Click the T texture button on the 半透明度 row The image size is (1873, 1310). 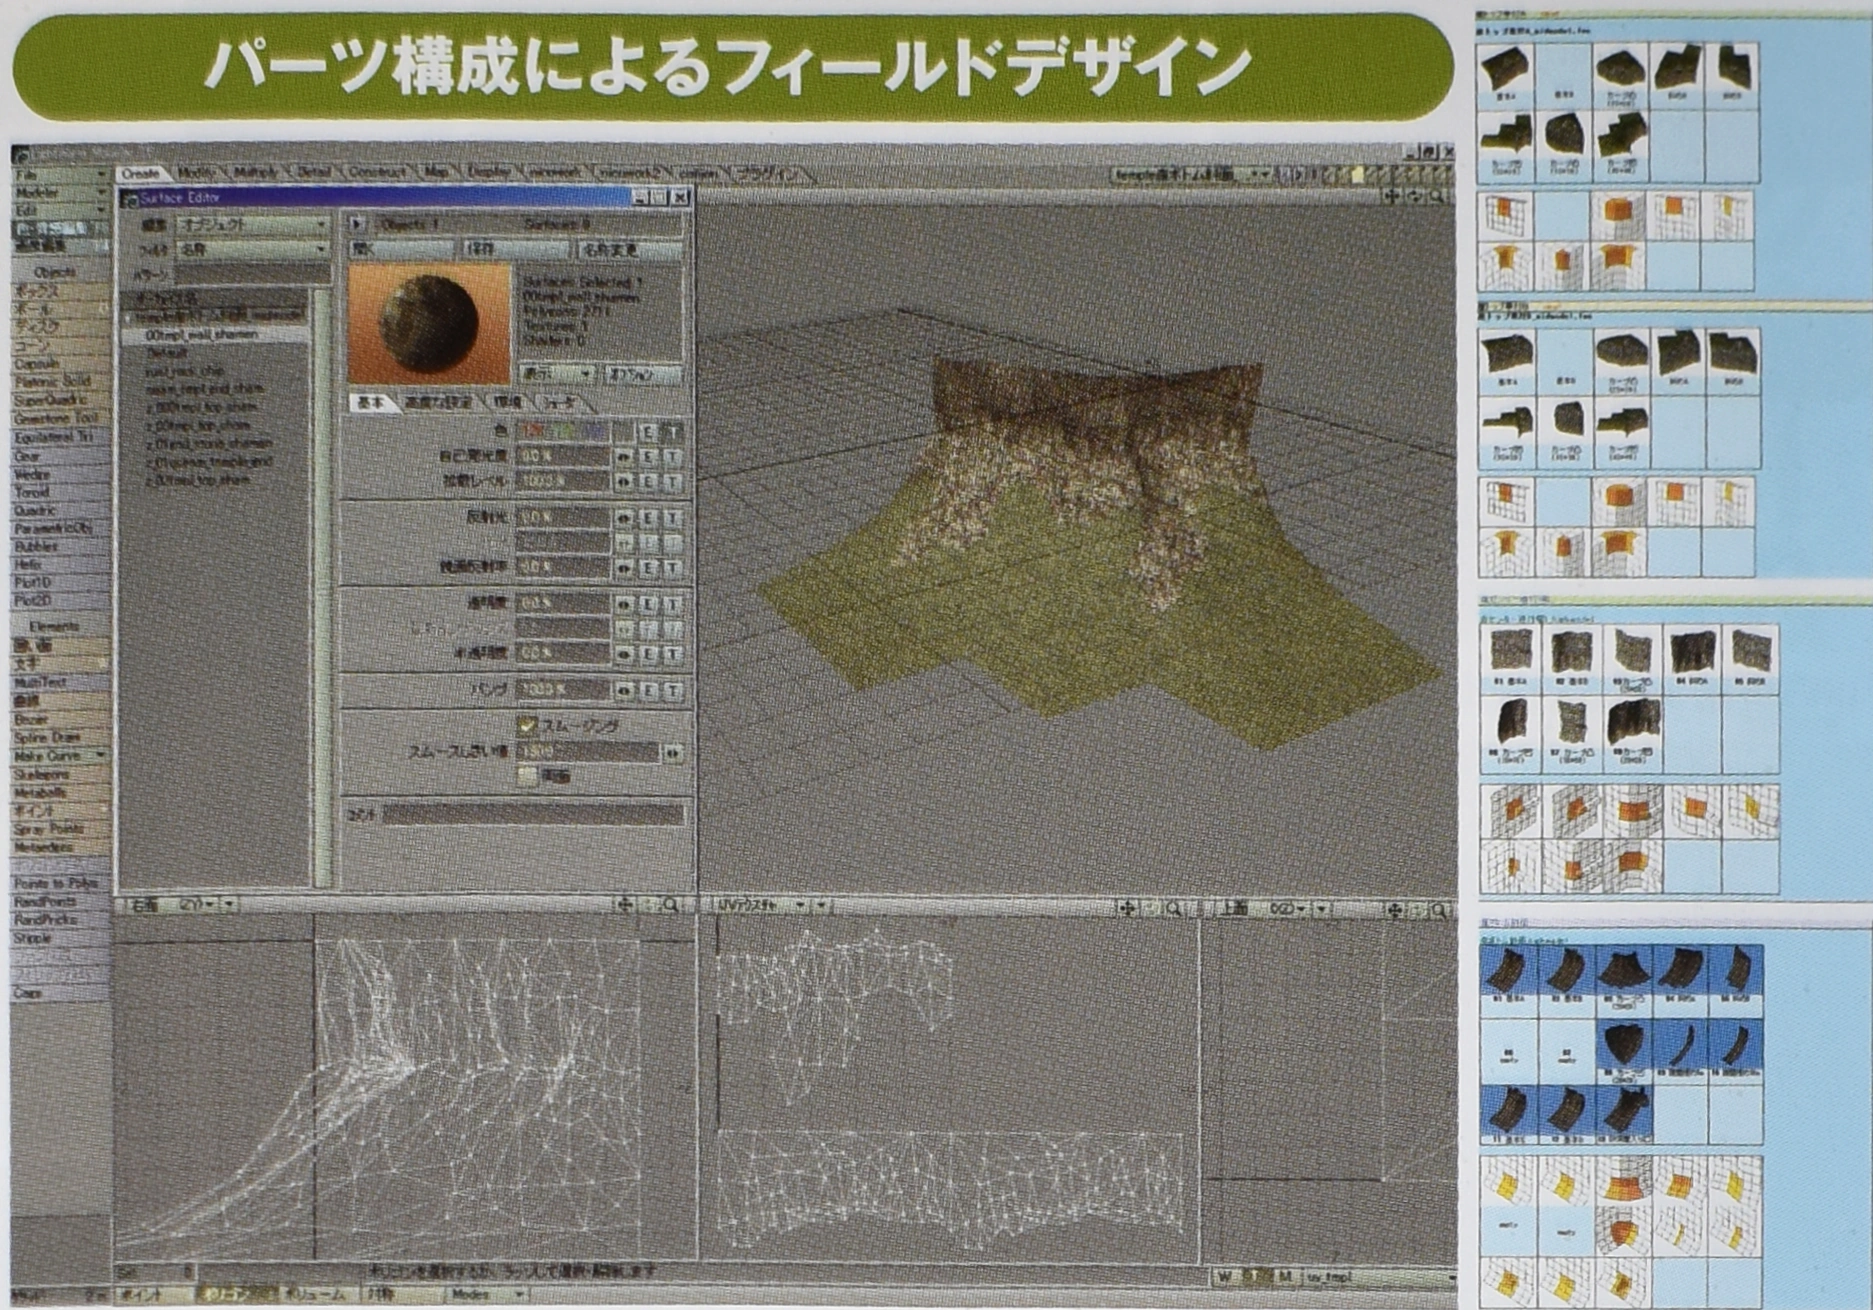pos(672,653)
